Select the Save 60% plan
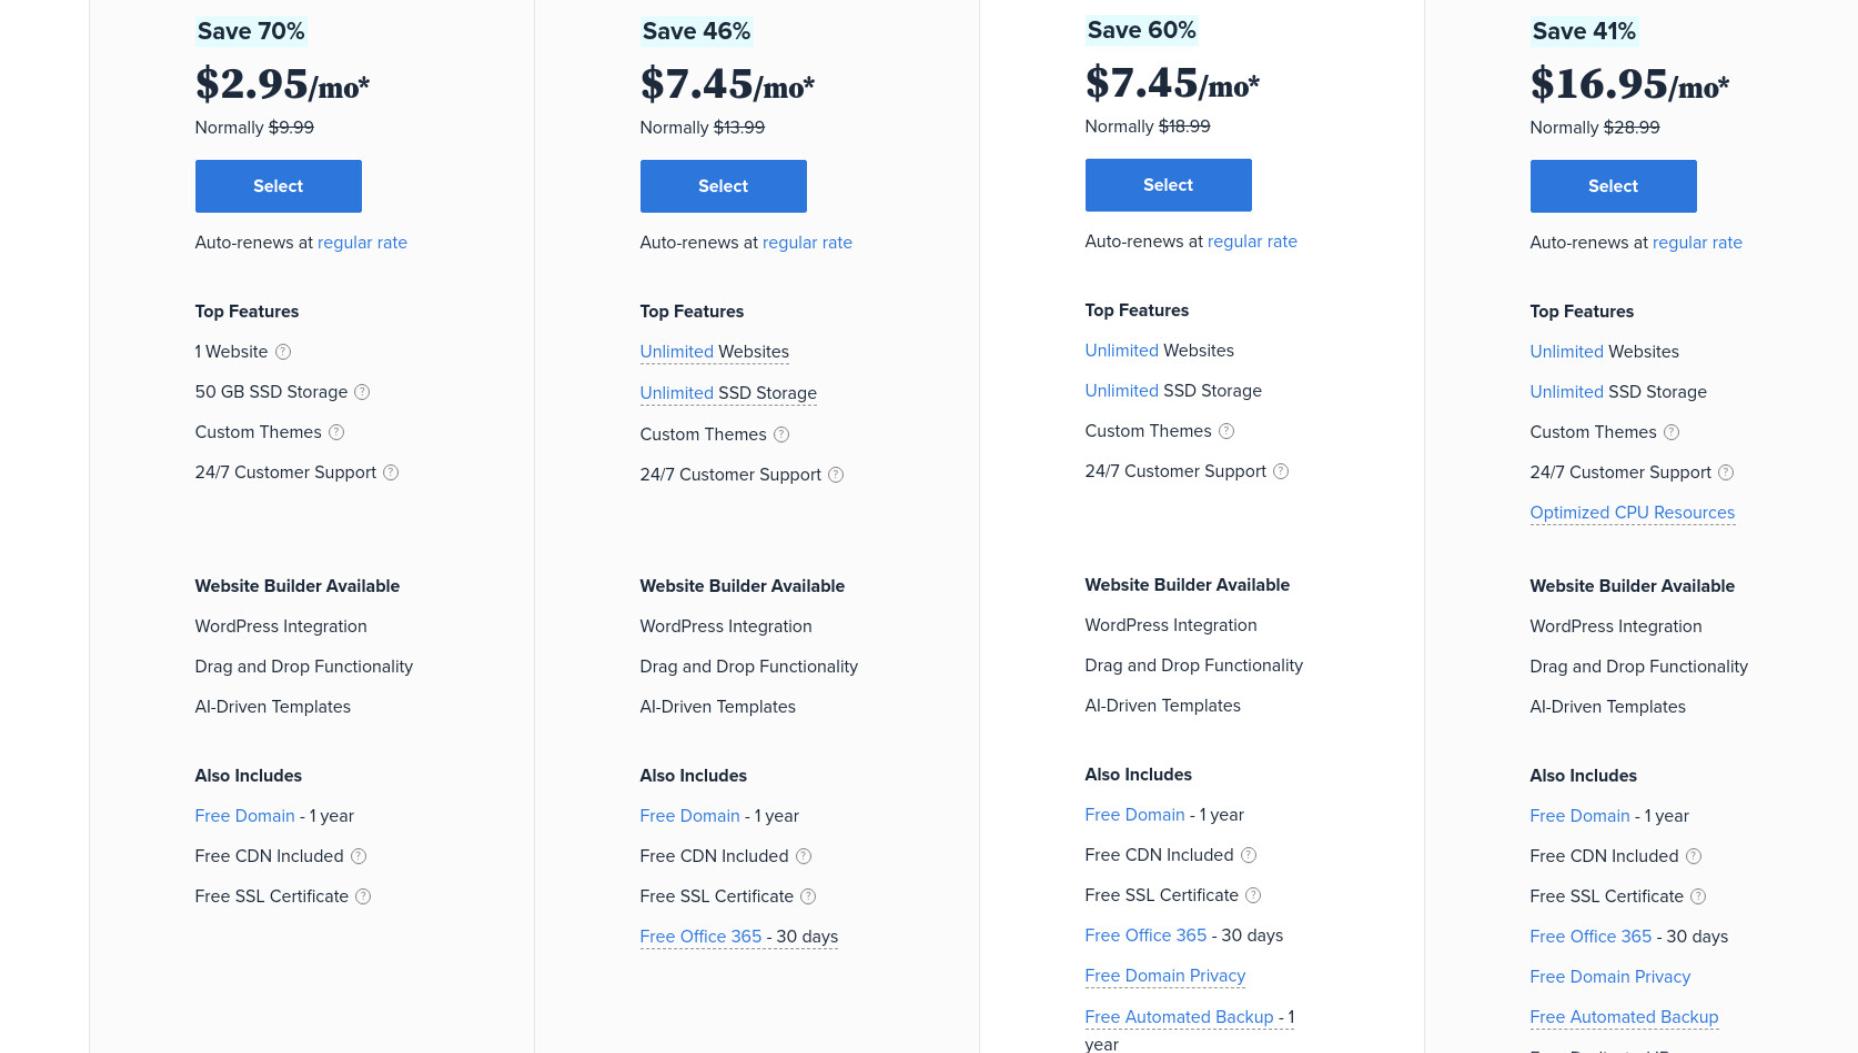Image resolution: width=1858 pixels, height=1053 pixels. pos(1168,185)
